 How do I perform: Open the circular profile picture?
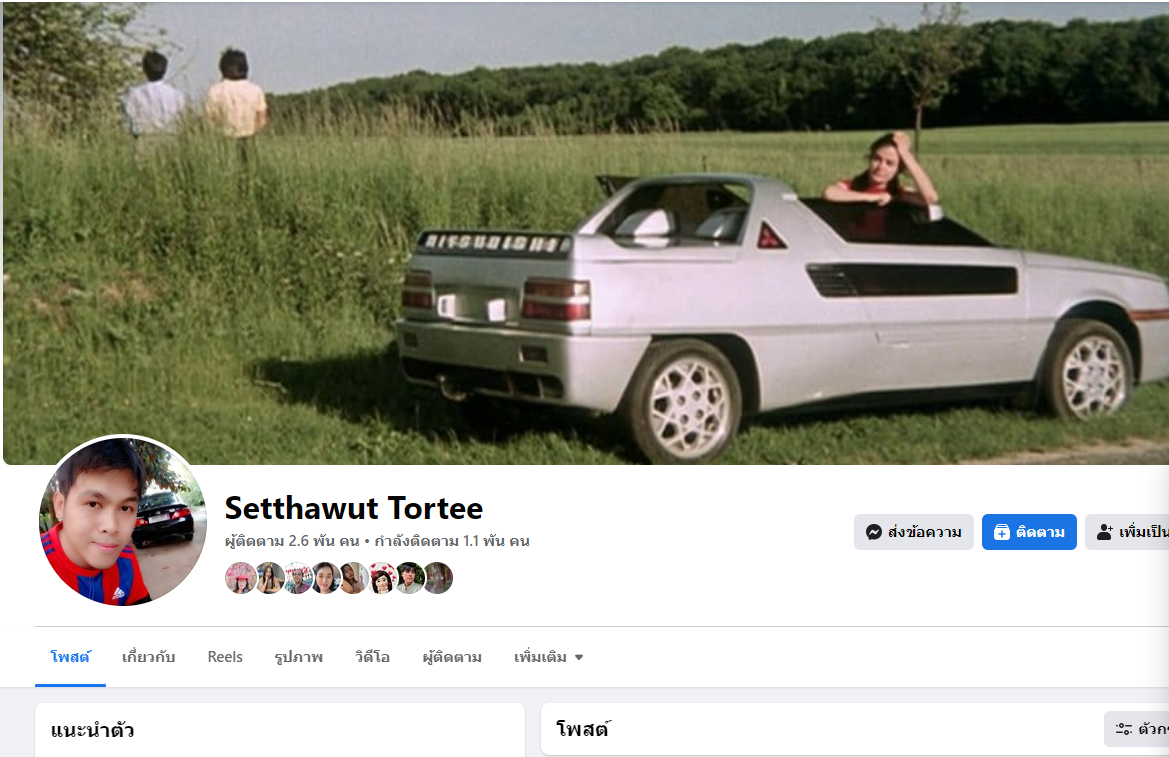tap(123, 521)
